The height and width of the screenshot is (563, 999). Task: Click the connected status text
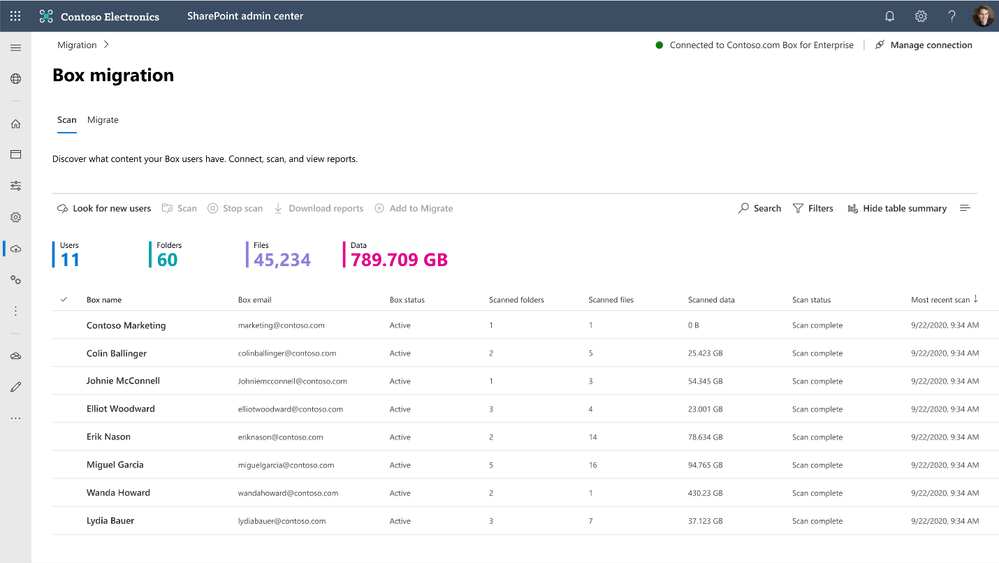[x=761, y=45]
